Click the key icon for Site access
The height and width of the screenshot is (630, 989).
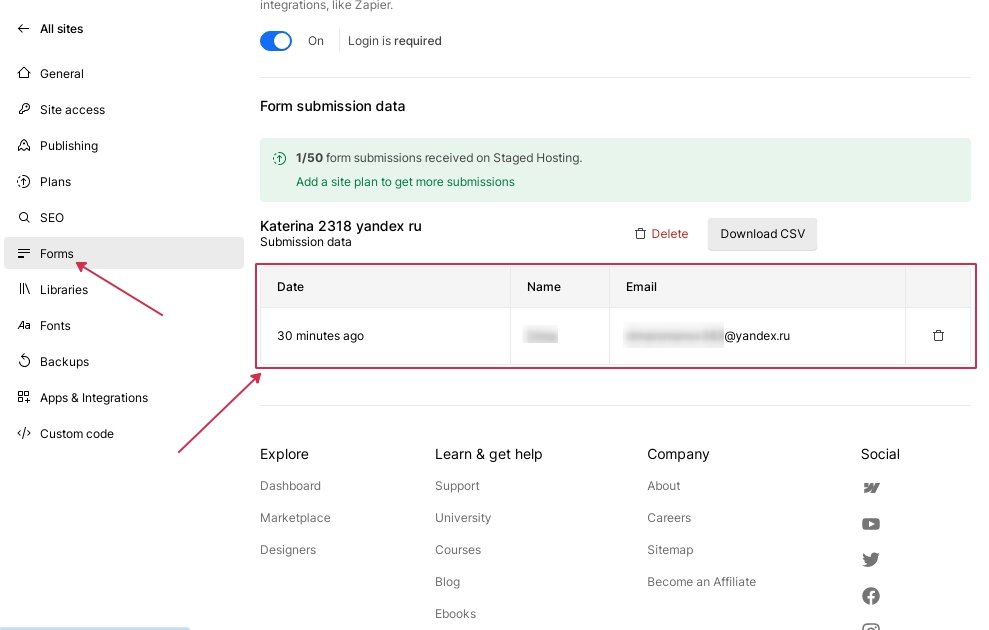click(x=24, y=110)
